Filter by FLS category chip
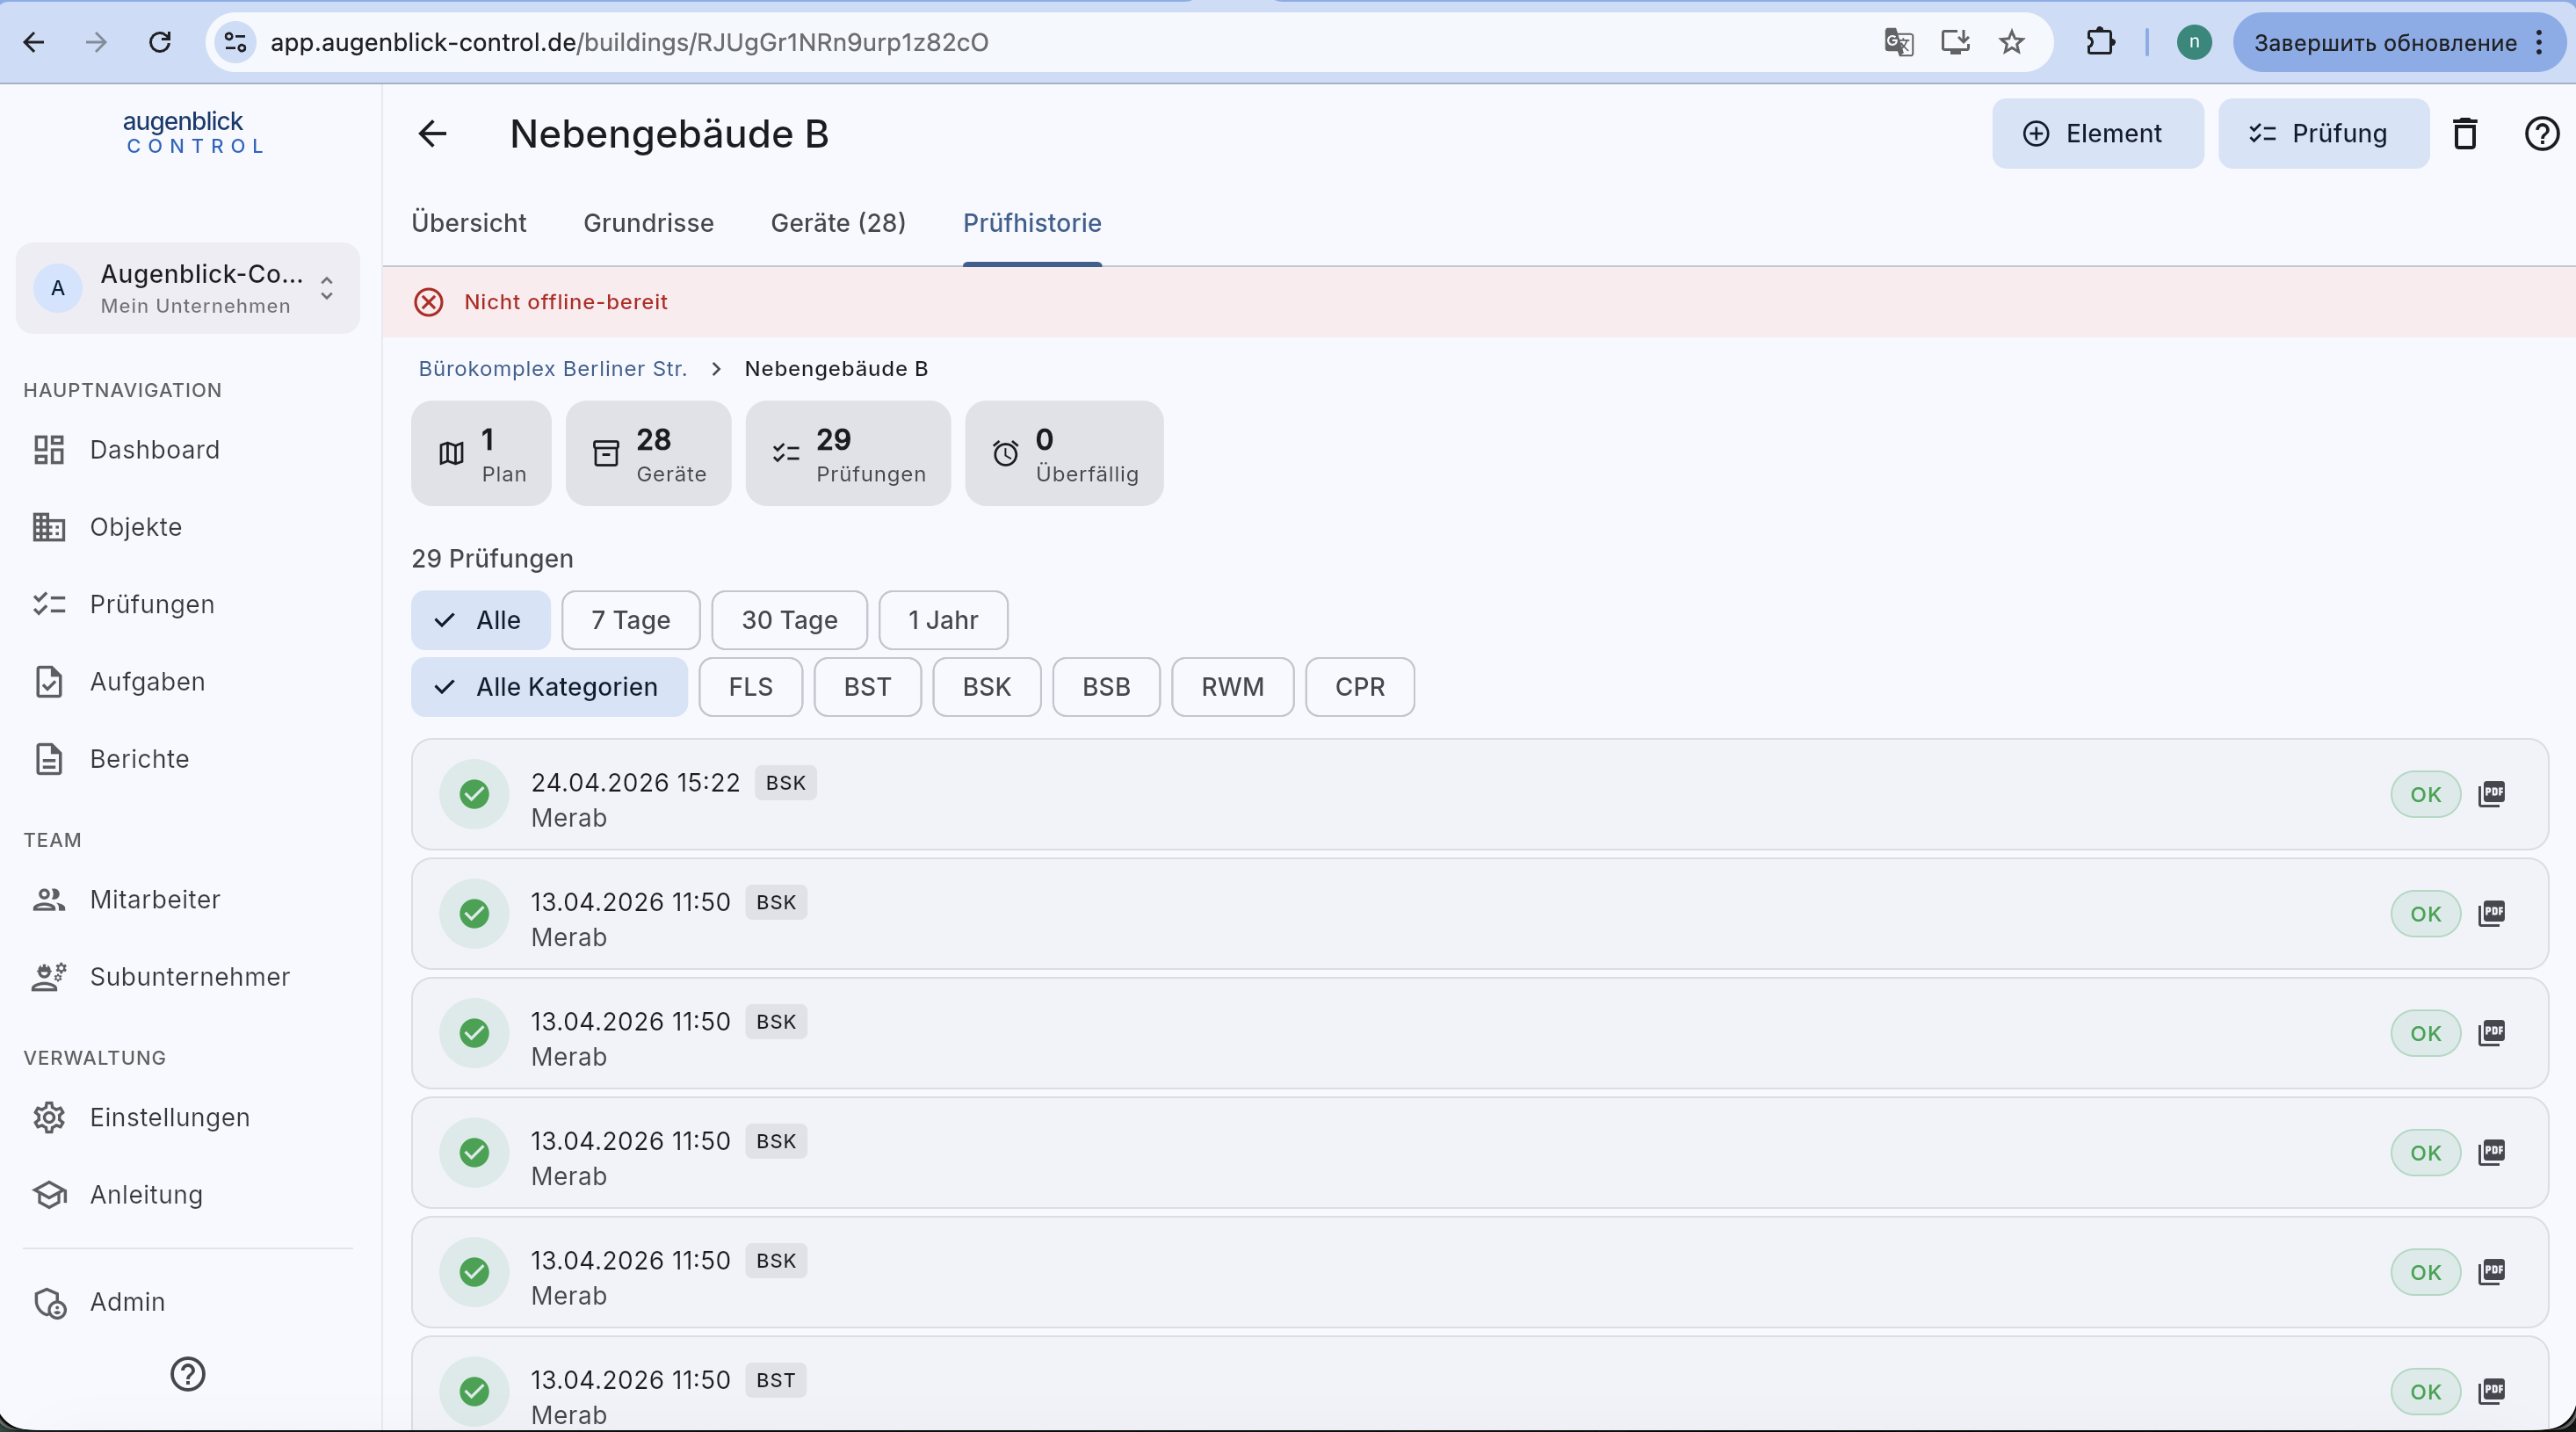 click(x=751, y=687)
